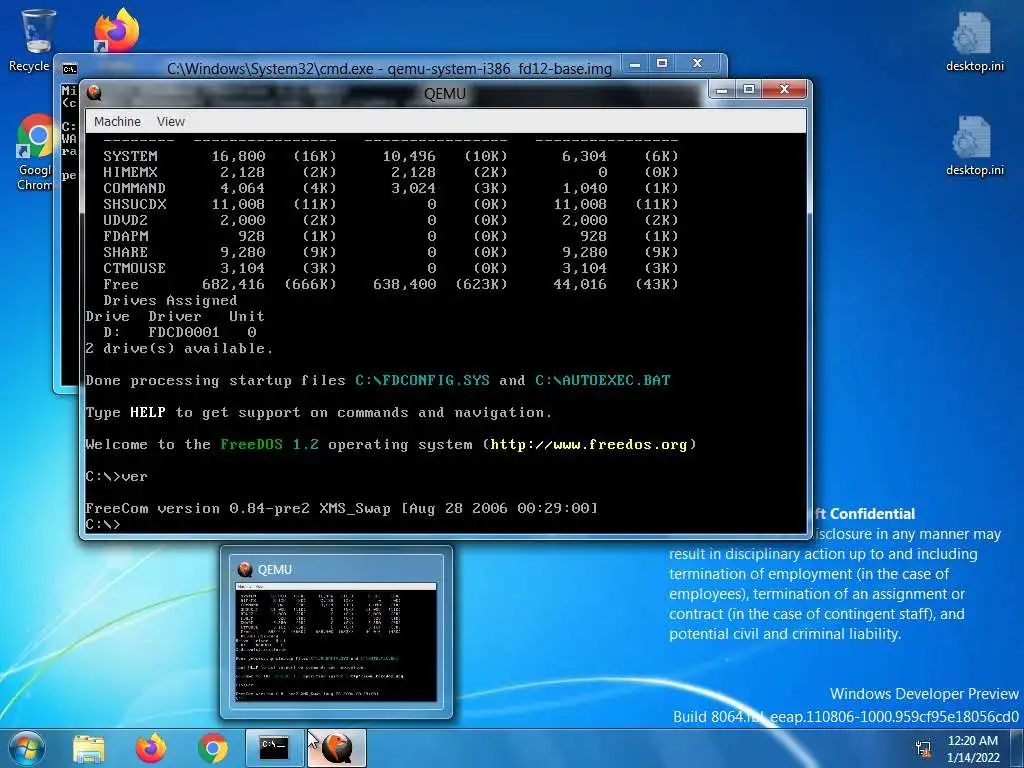Click the network tray icon
Screen dimensions: 1024x768
click(923, 749)
